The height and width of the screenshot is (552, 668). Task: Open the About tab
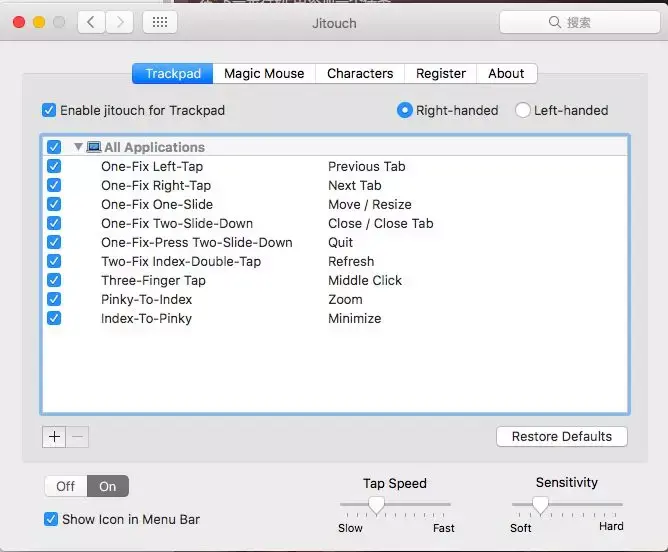(x=506, y=74)
